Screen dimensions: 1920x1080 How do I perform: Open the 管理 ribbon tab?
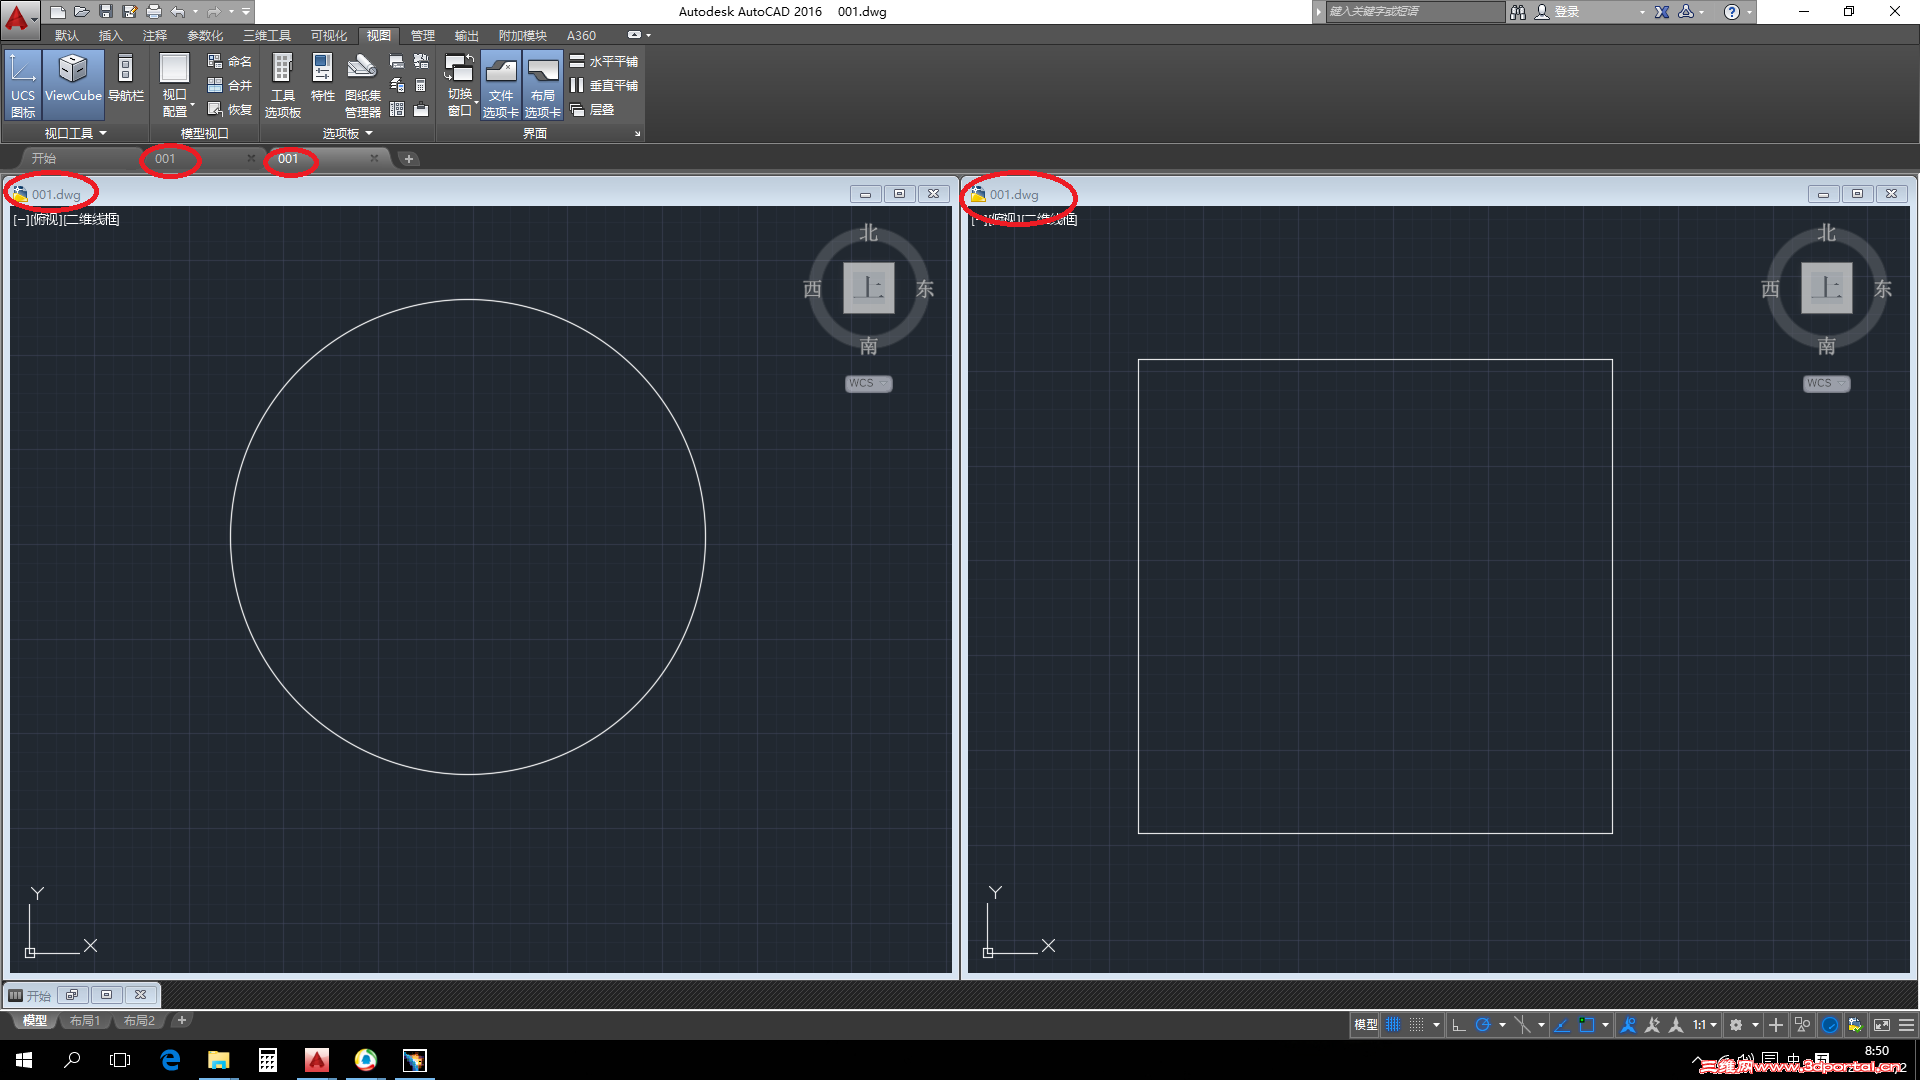(422, 35)
